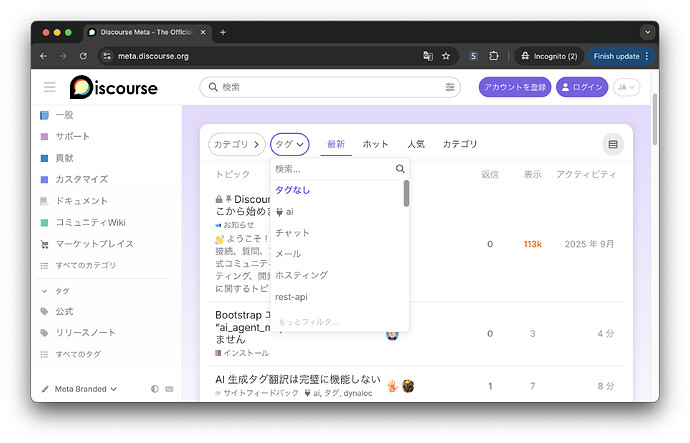Open すべてのタグ link

click(x=78, y=354)
